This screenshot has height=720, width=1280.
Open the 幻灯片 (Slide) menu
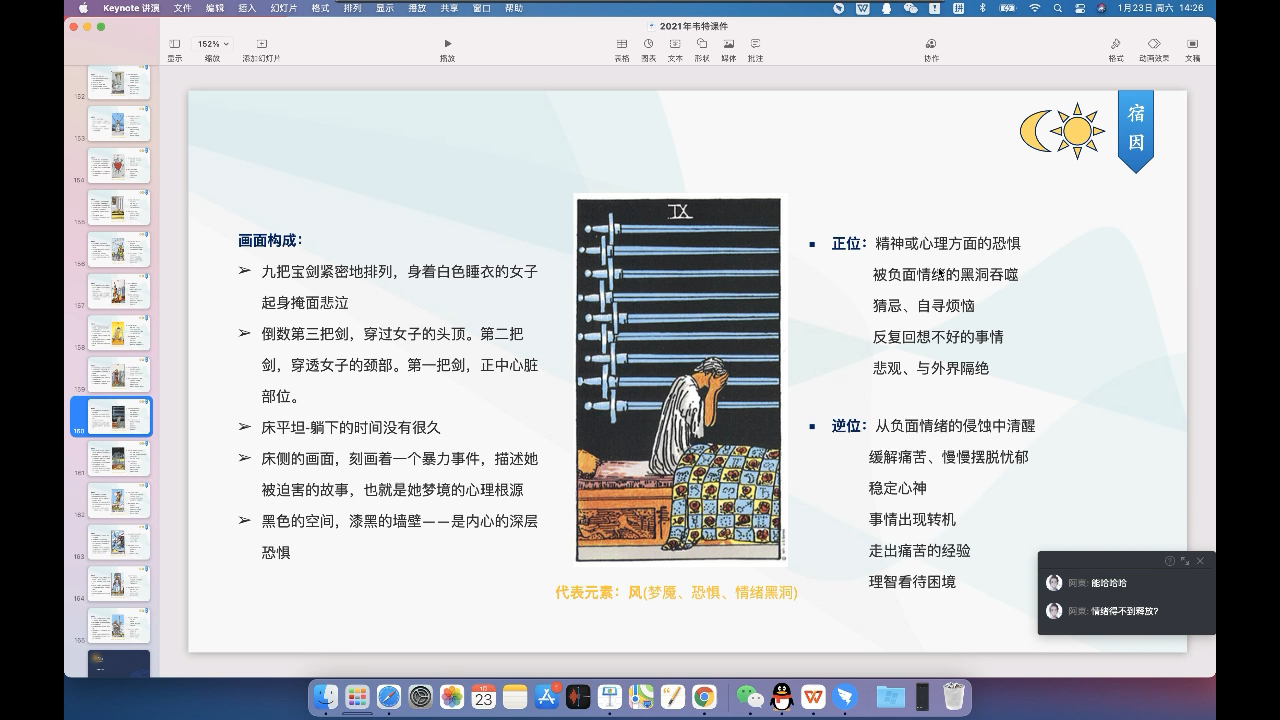pyautogui.click(x=284, y=8)
